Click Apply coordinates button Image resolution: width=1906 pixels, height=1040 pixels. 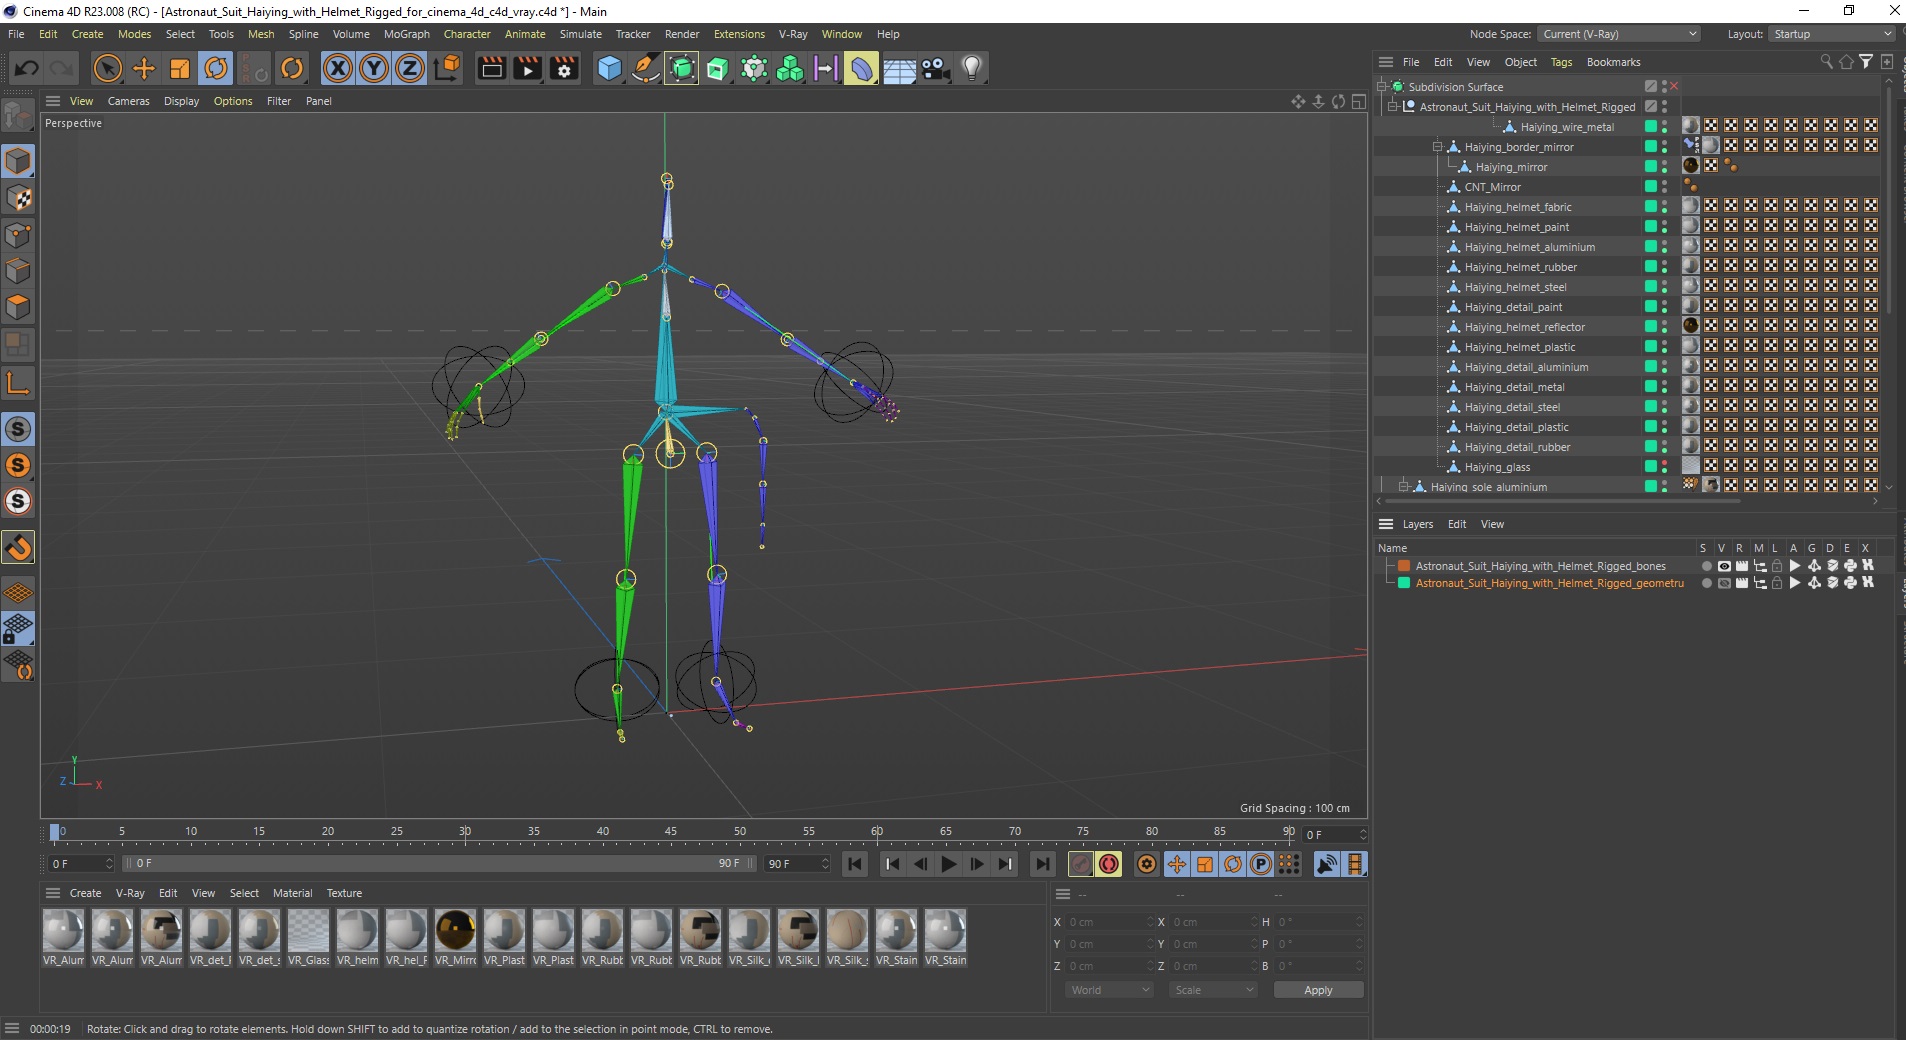click(1318, 990)
